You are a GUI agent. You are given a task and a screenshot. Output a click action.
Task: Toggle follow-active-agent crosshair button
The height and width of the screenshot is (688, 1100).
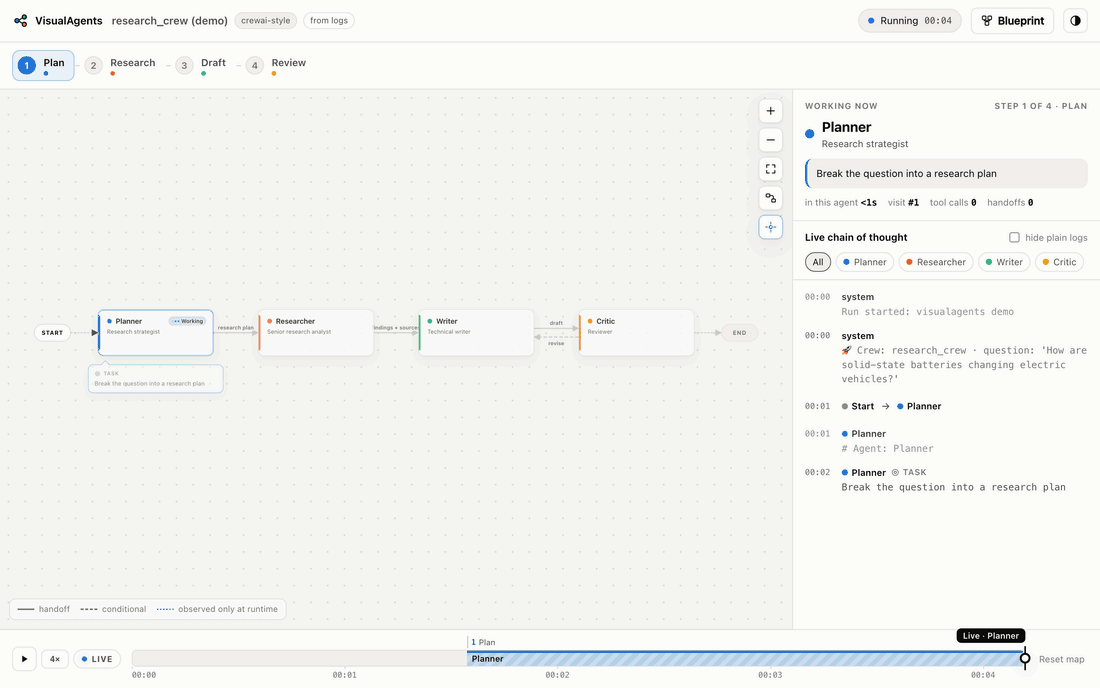770,227
